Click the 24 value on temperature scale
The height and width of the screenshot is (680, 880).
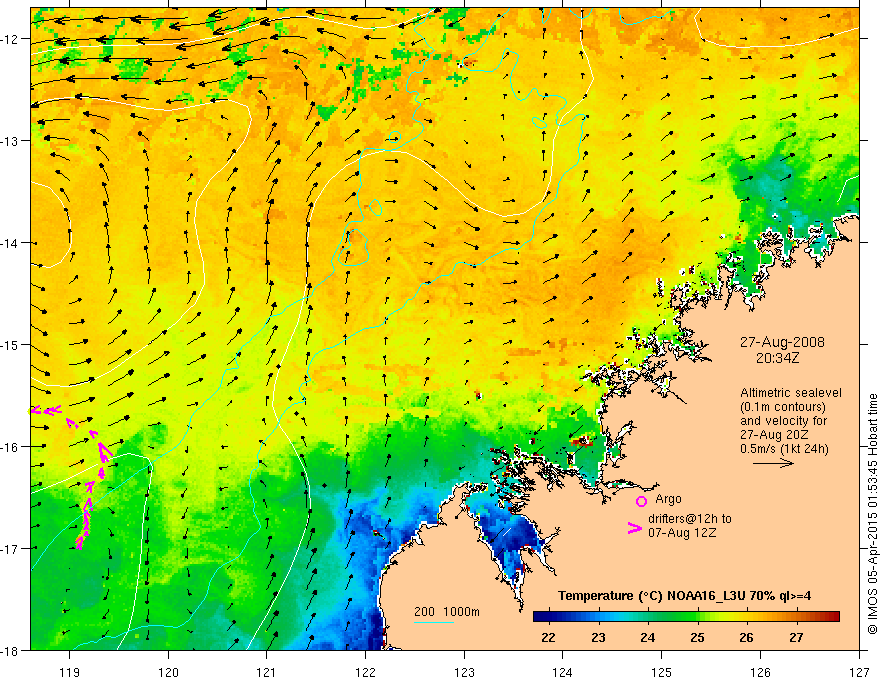point(648,638)
